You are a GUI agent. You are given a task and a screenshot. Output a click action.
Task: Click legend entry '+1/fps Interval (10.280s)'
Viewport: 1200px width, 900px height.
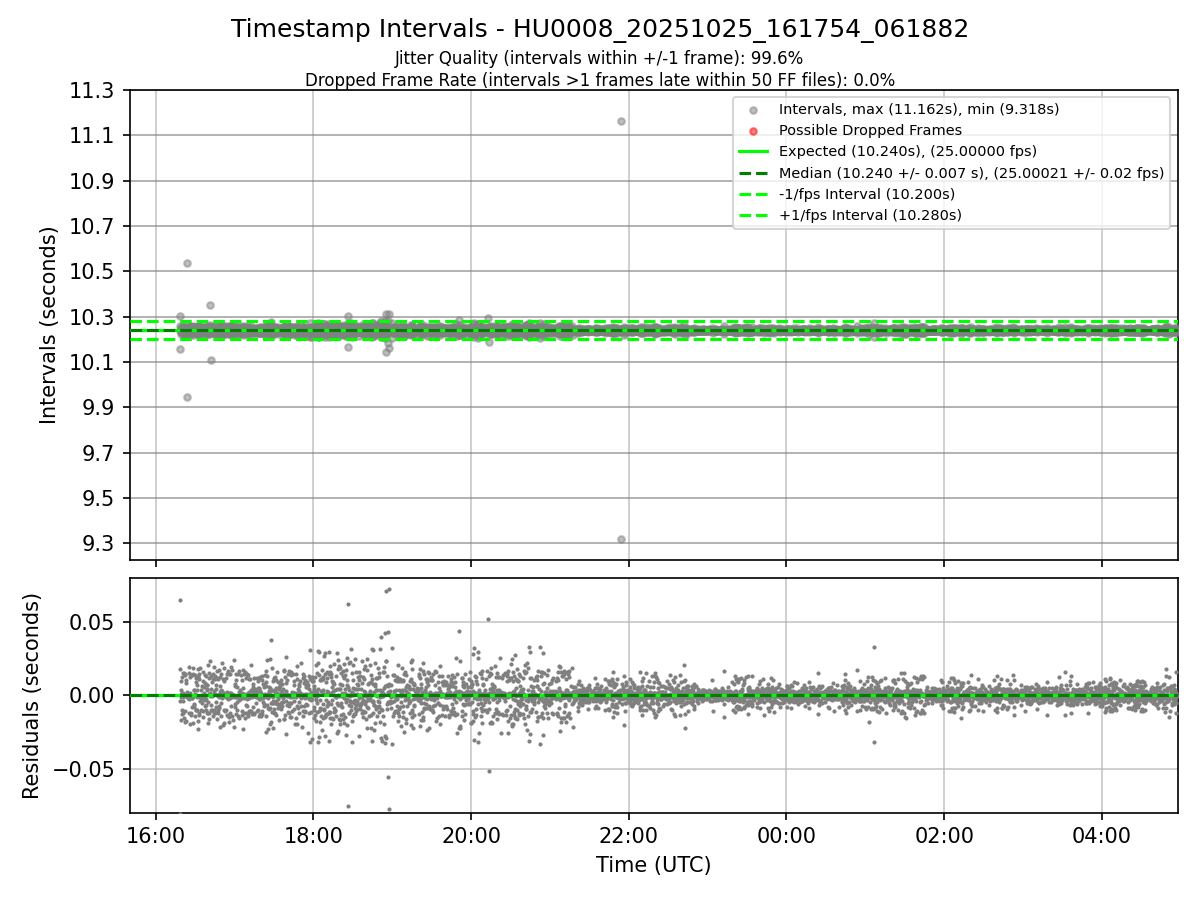click(870, 215)
